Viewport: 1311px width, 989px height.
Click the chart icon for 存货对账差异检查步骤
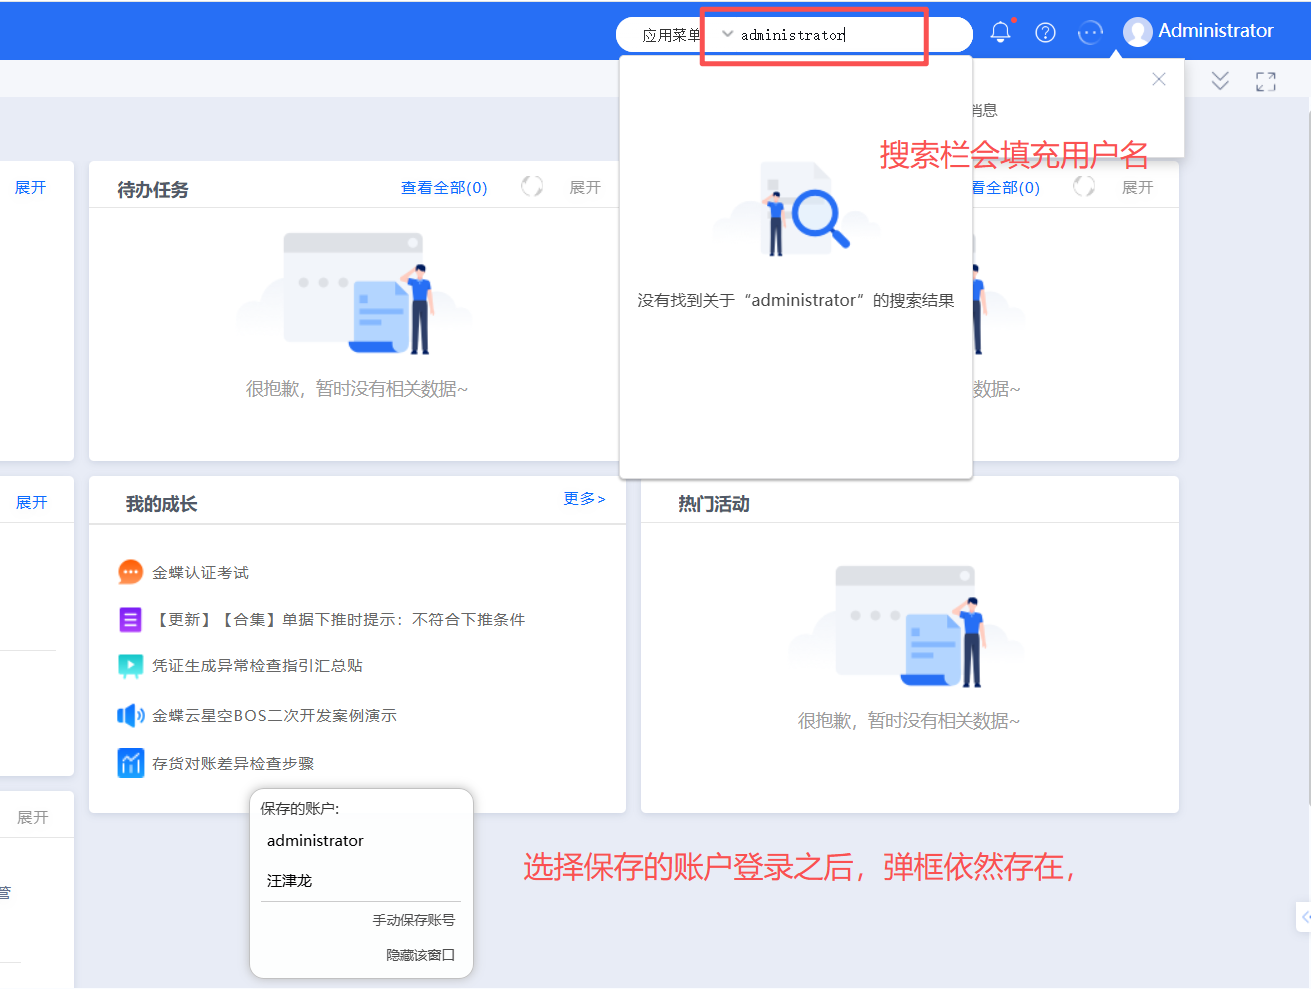[130, 763]
